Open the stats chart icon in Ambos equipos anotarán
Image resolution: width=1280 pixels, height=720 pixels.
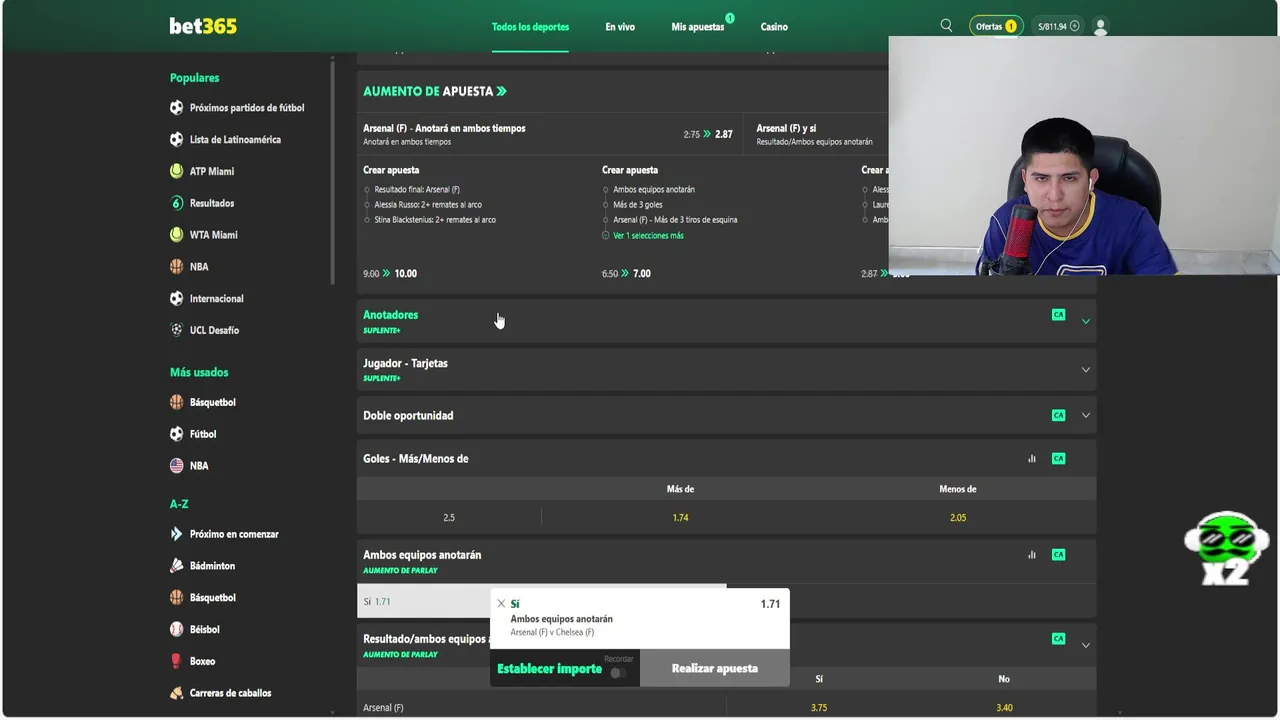1032,555
